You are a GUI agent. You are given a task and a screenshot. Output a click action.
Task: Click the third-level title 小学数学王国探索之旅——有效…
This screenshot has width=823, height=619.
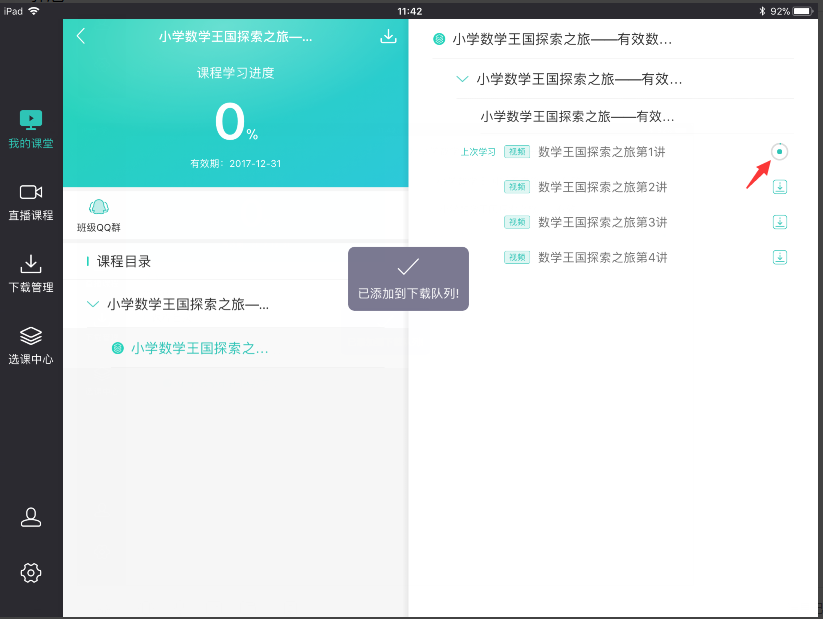pos(577,116)
